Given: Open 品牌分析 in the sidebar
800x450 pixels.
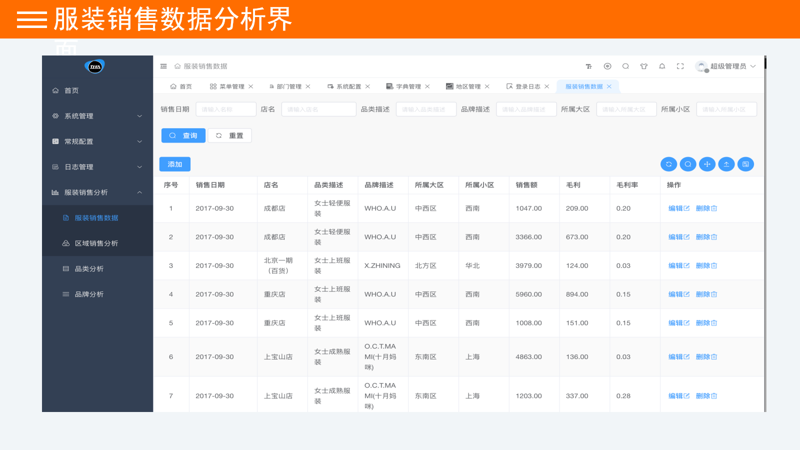Looking at the screenshot, I should 97,295.
